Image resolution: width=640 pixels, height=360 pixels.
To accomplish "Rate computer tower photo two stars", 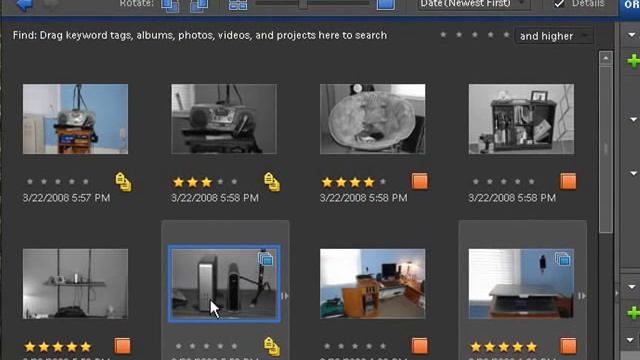I will [x=193, y=346].
